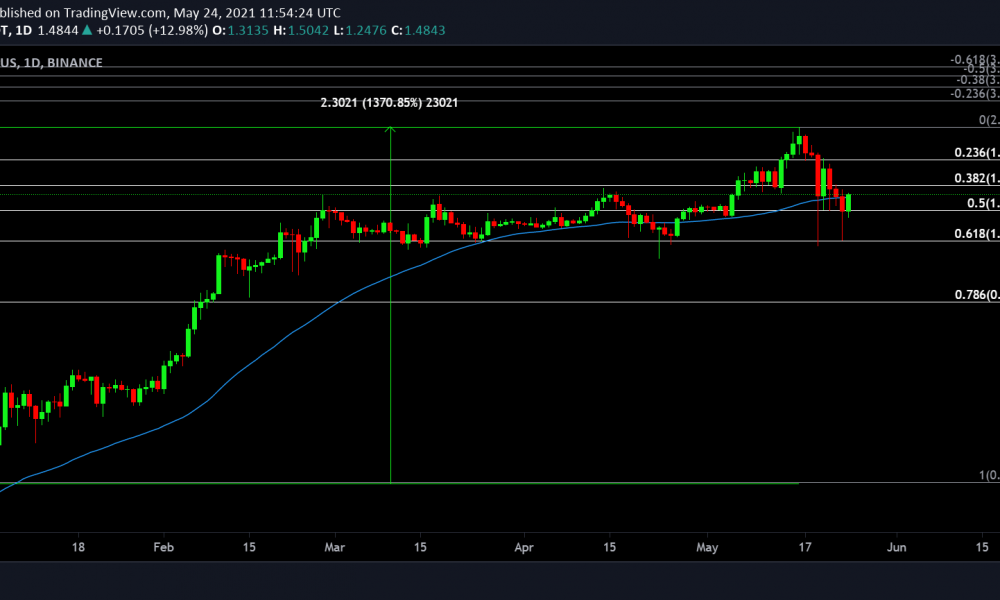Select the '0.5(1.' Fibonacci level label
This screenshot has width=1000, height=600.
point(983,203)
